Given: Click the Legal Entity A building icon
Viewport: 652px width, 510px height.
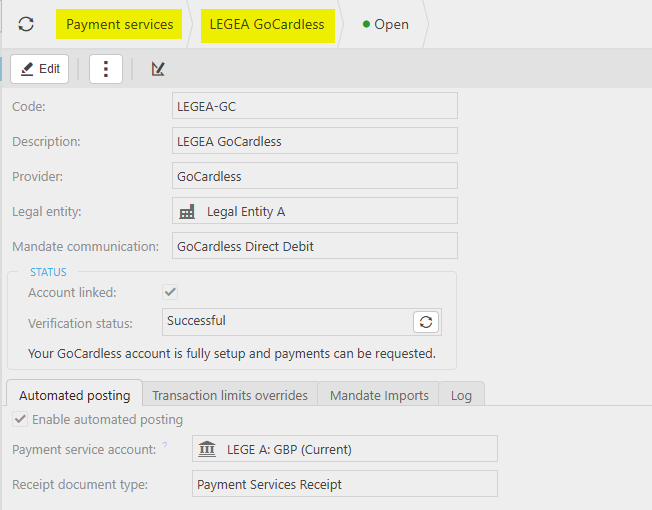Looking at the screenshot, I should [x=187, y=212].
